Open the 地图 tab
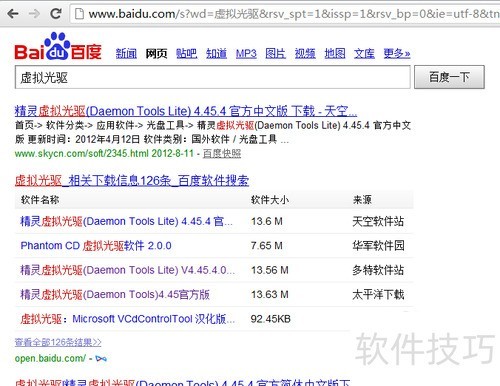The image size is (500, 386). [335, 53]
